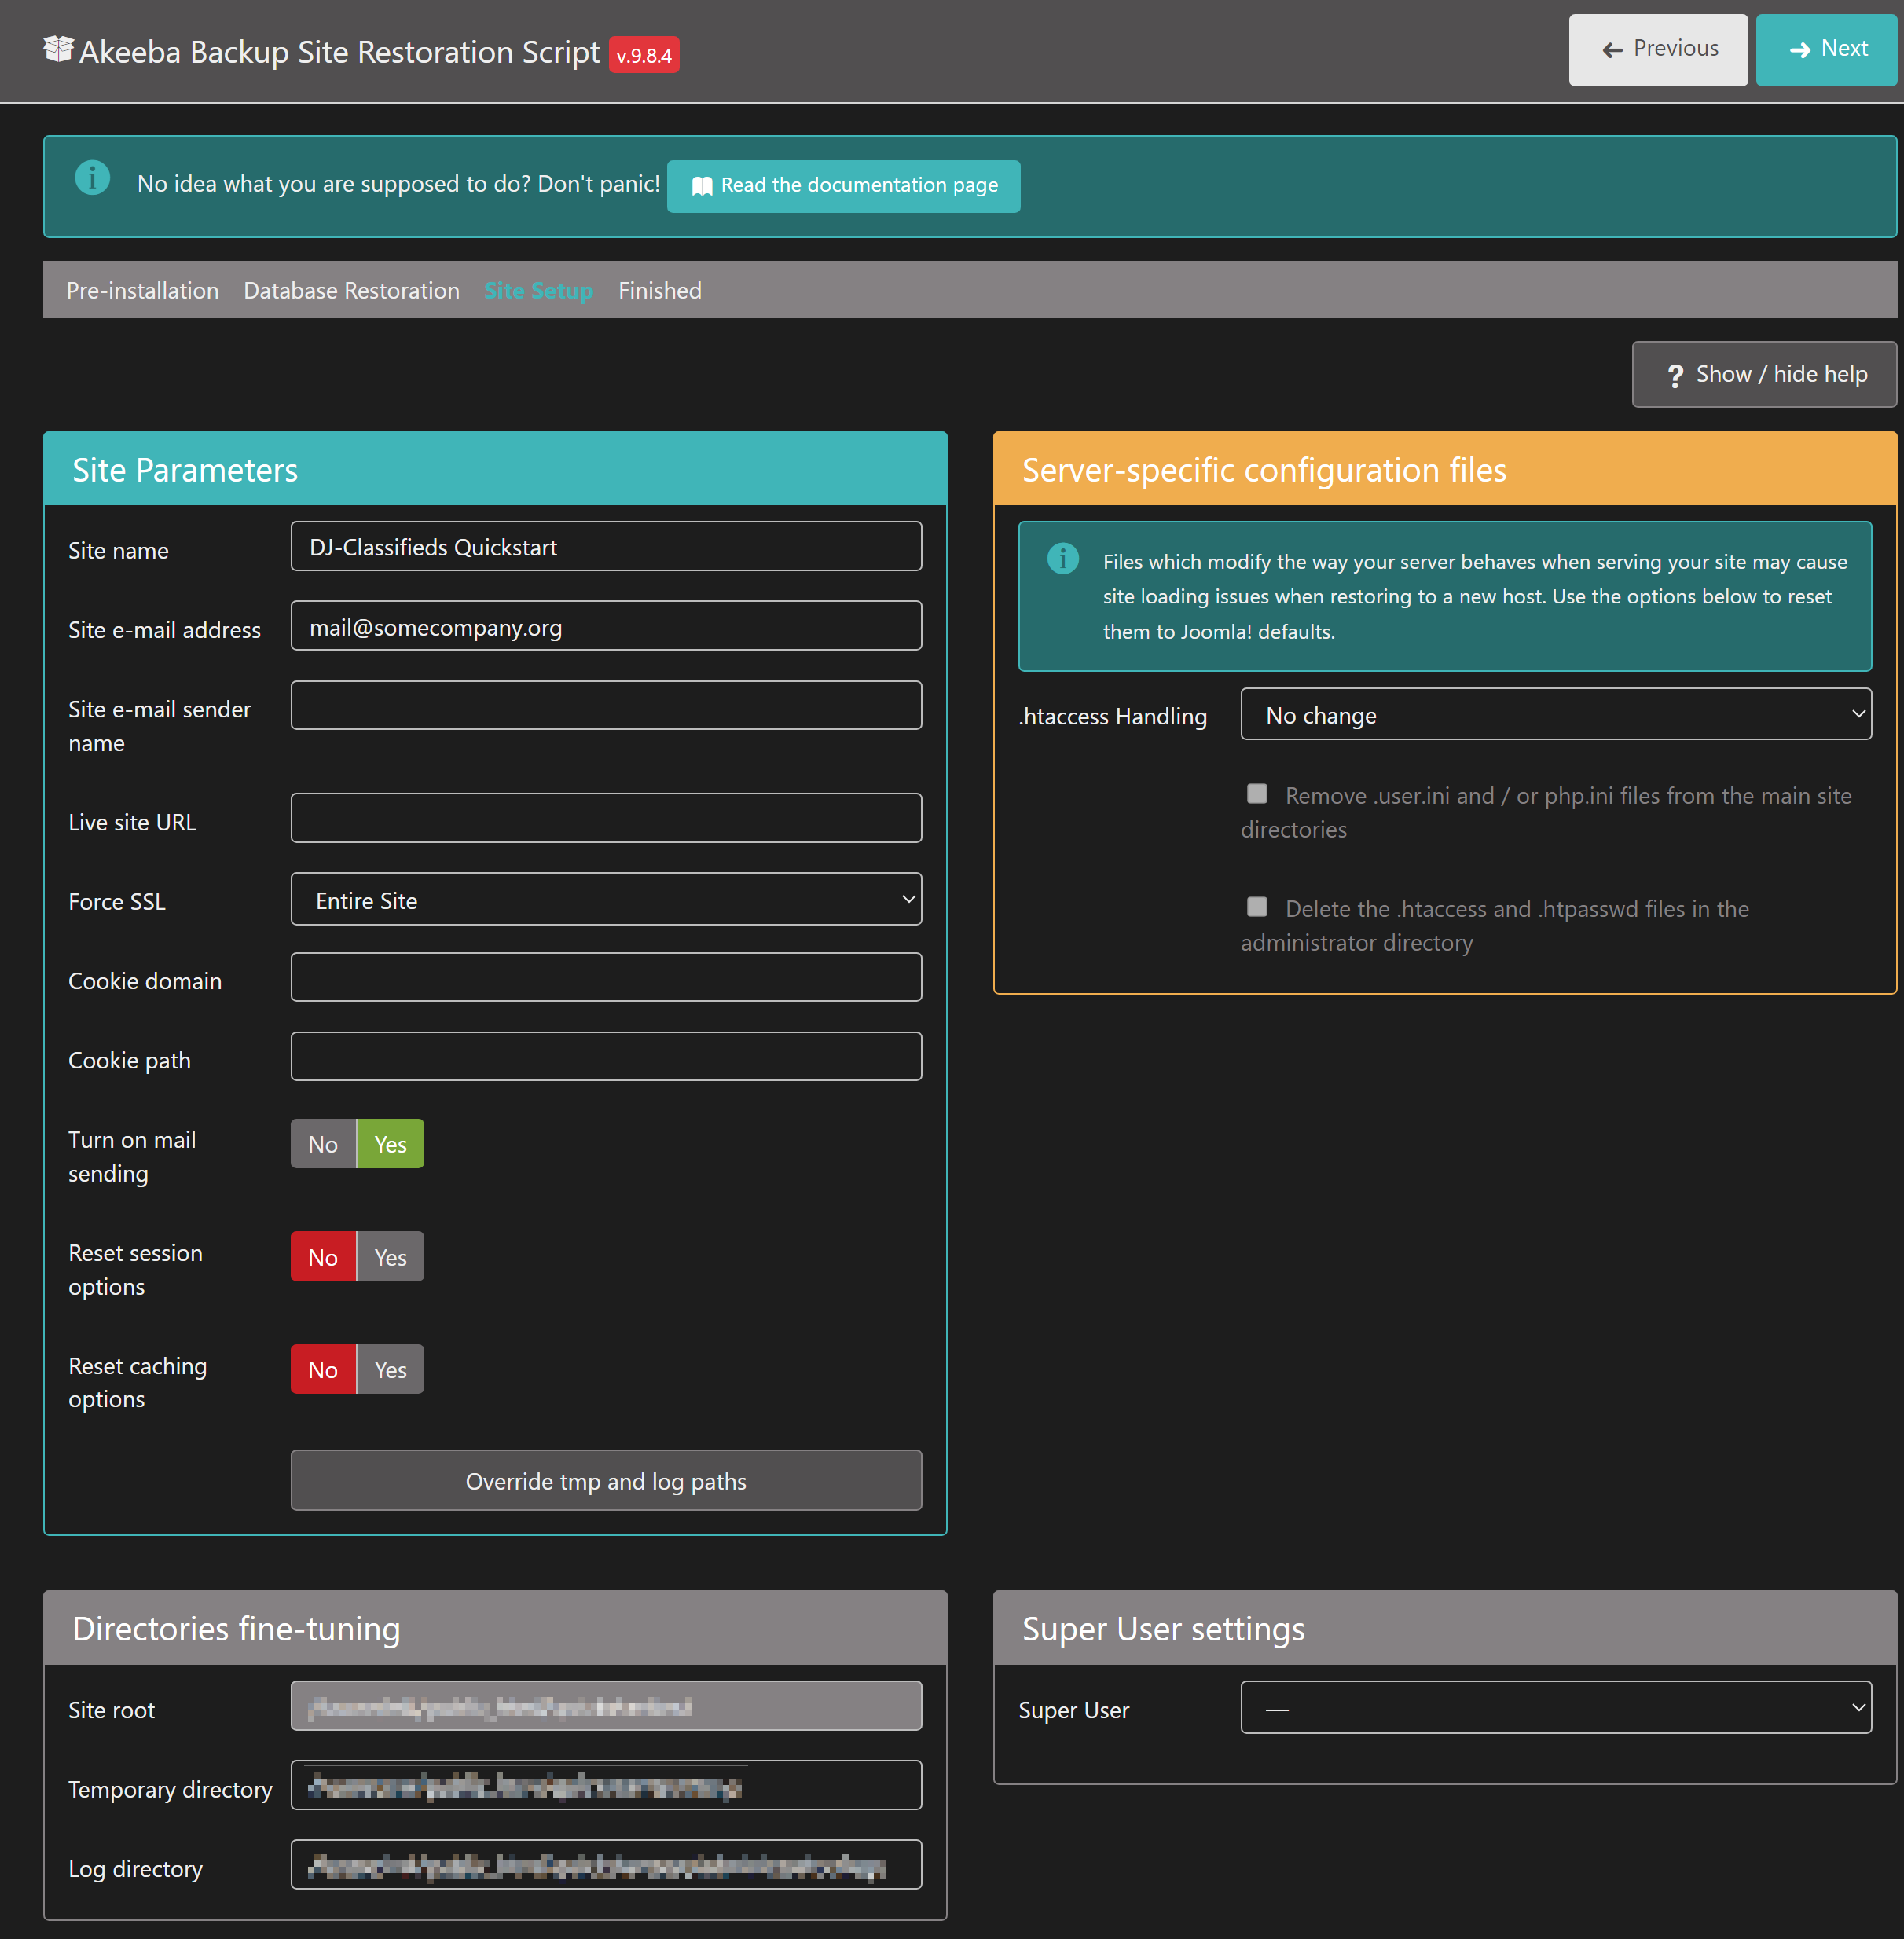The width and height of the screenshot is (1904, 1939).
Task: Click the Site e-mail address field
Action: point(606,626)
